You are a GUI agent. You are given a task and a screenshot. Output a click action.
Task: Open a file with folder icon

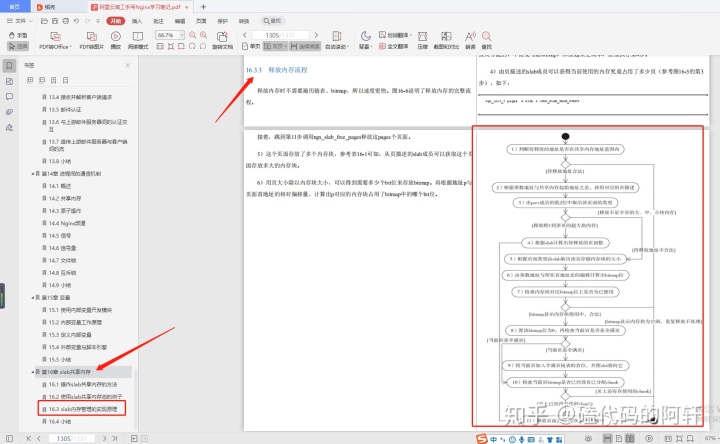click(44, 21)
